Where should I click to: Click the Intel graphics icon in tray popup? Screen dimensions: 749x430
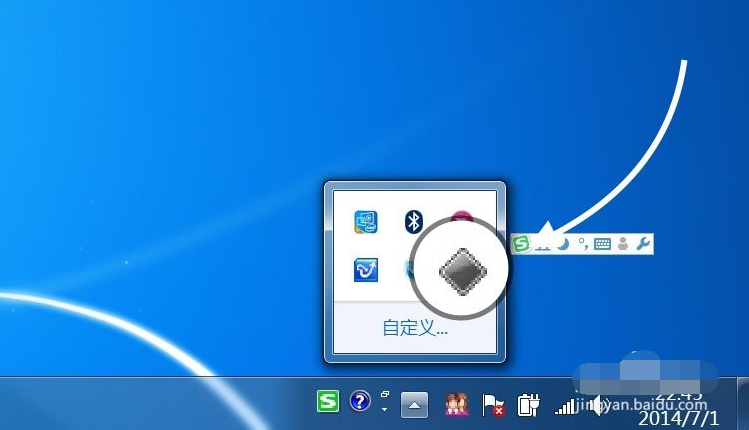point(366,222)
